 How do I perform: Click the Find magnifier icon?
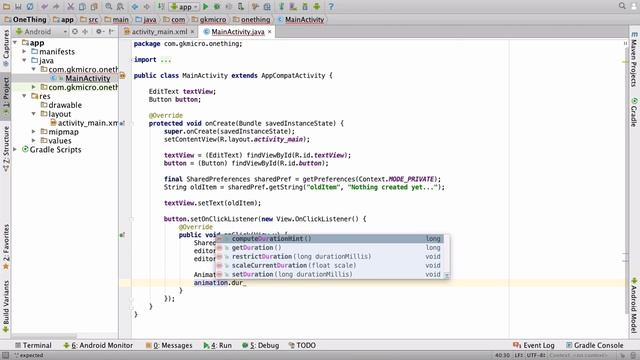click(109, 7)
